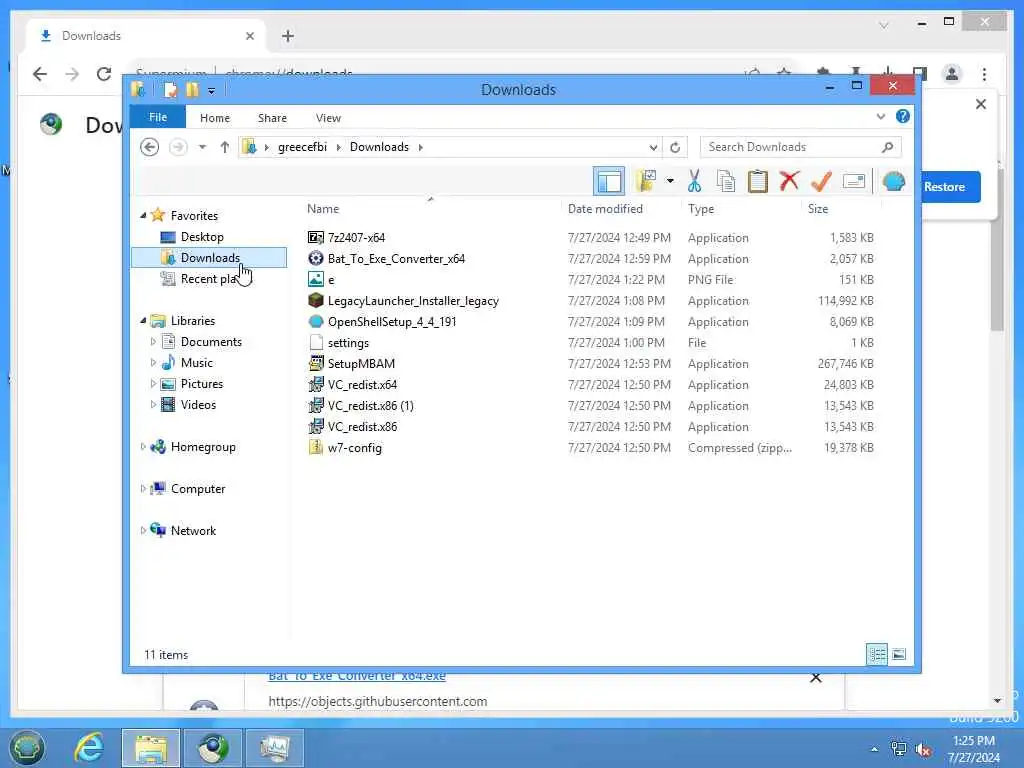1024x768 pixels.
Task: Click the Copy icon in Explorer toolbar
Action: pos(726,181)
